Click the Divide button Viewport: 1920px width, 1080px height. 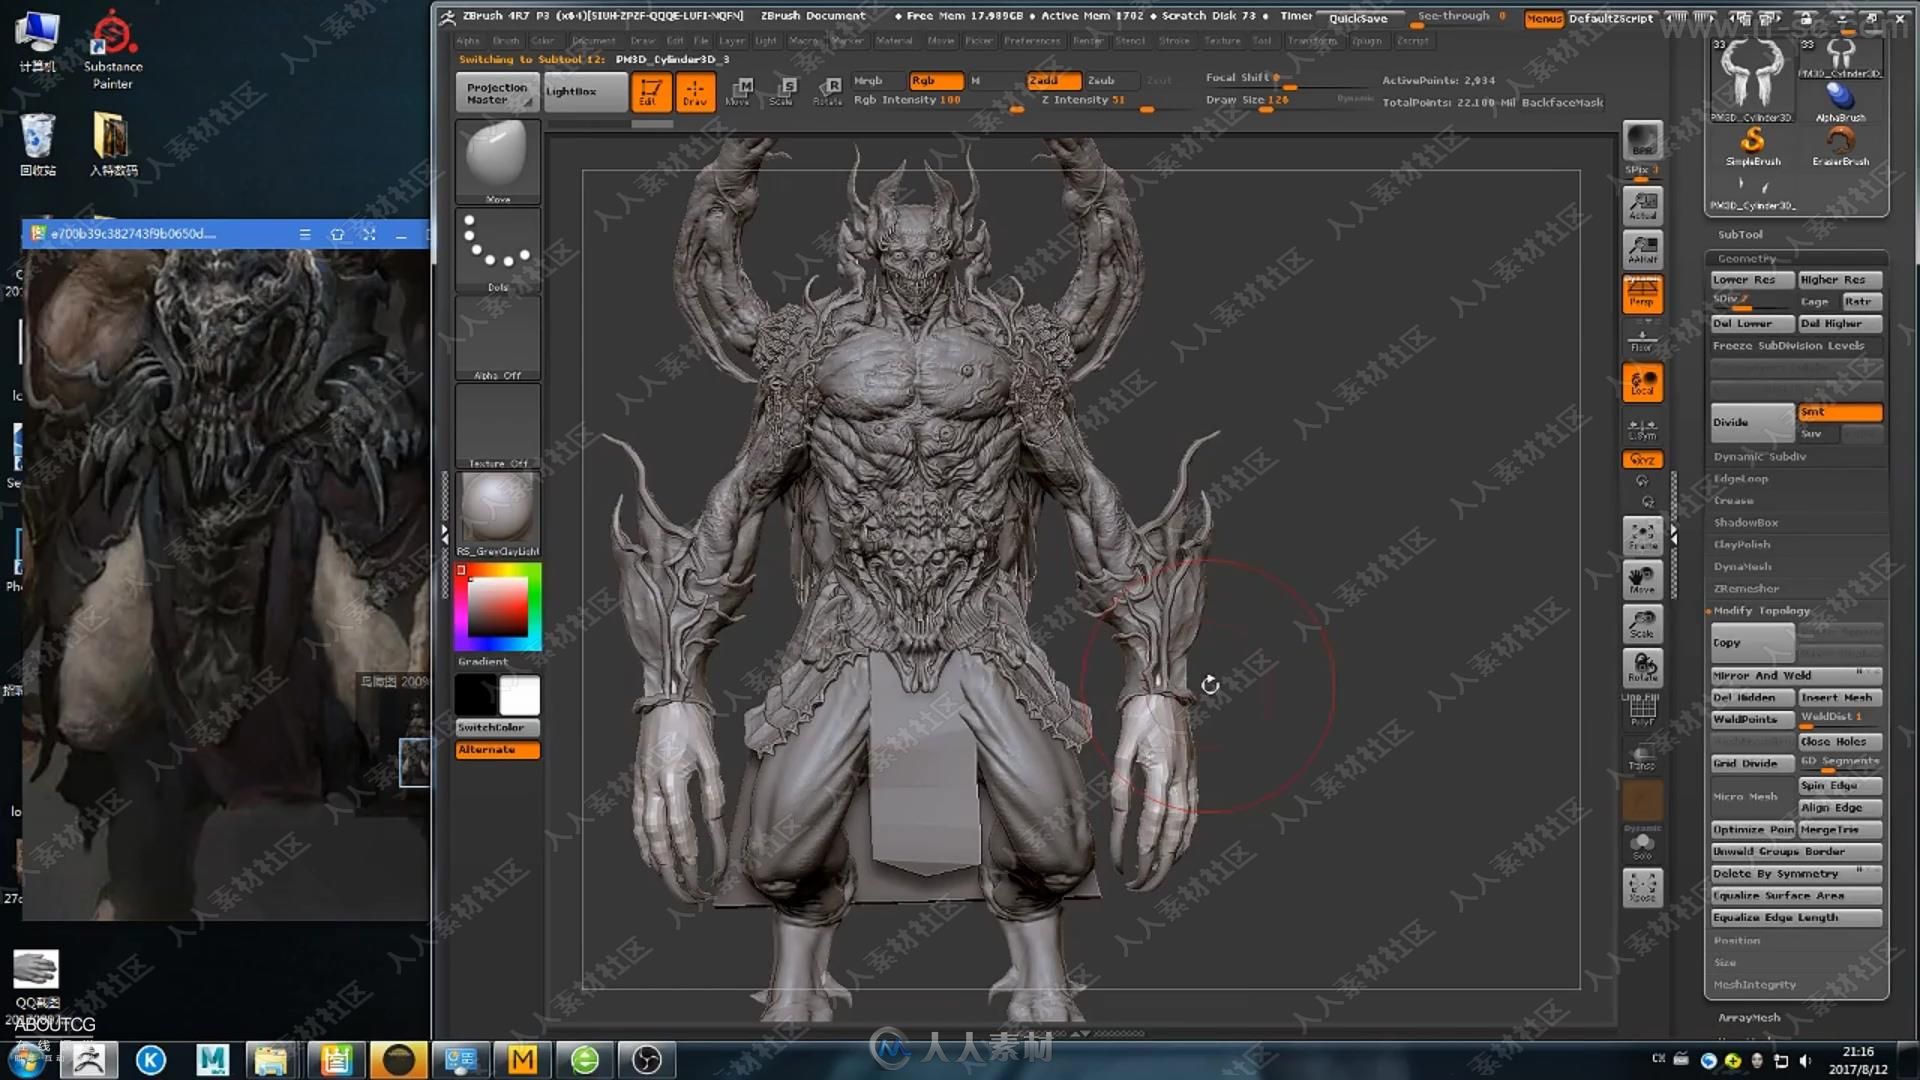pyautogui.click(x=1752, y=422)
